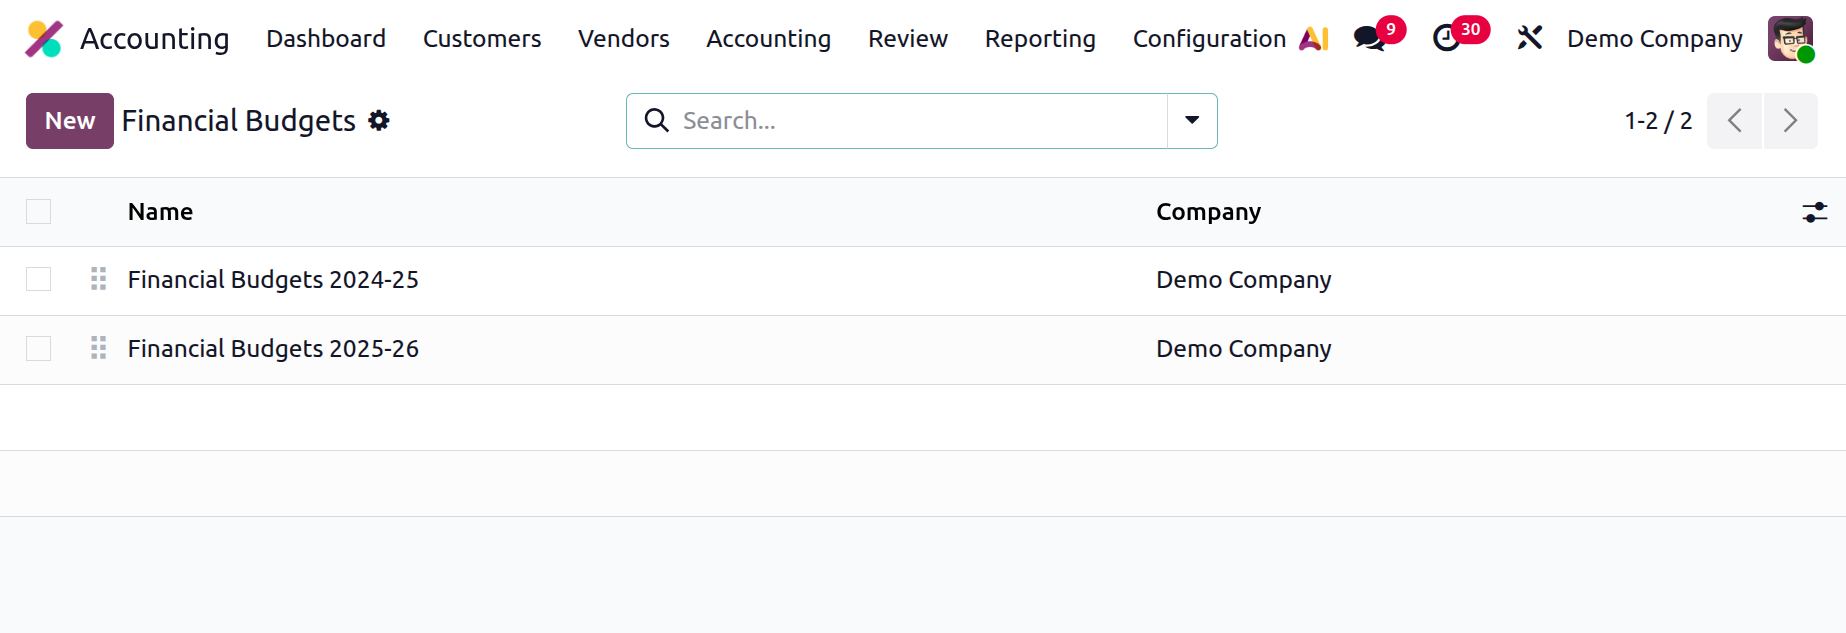This screenshot has width=1846, height=633.
Task: Open the chat messages icon
Action: [1368, 39]
